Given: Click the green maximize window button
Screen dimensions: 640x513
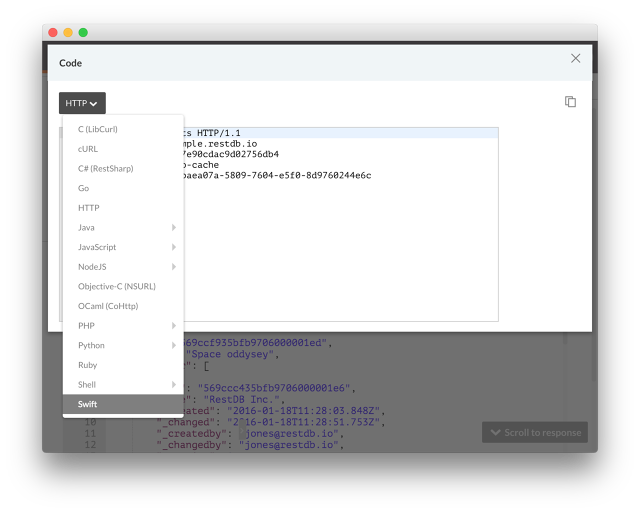Looking at the screenshot, I should (83, 32).
